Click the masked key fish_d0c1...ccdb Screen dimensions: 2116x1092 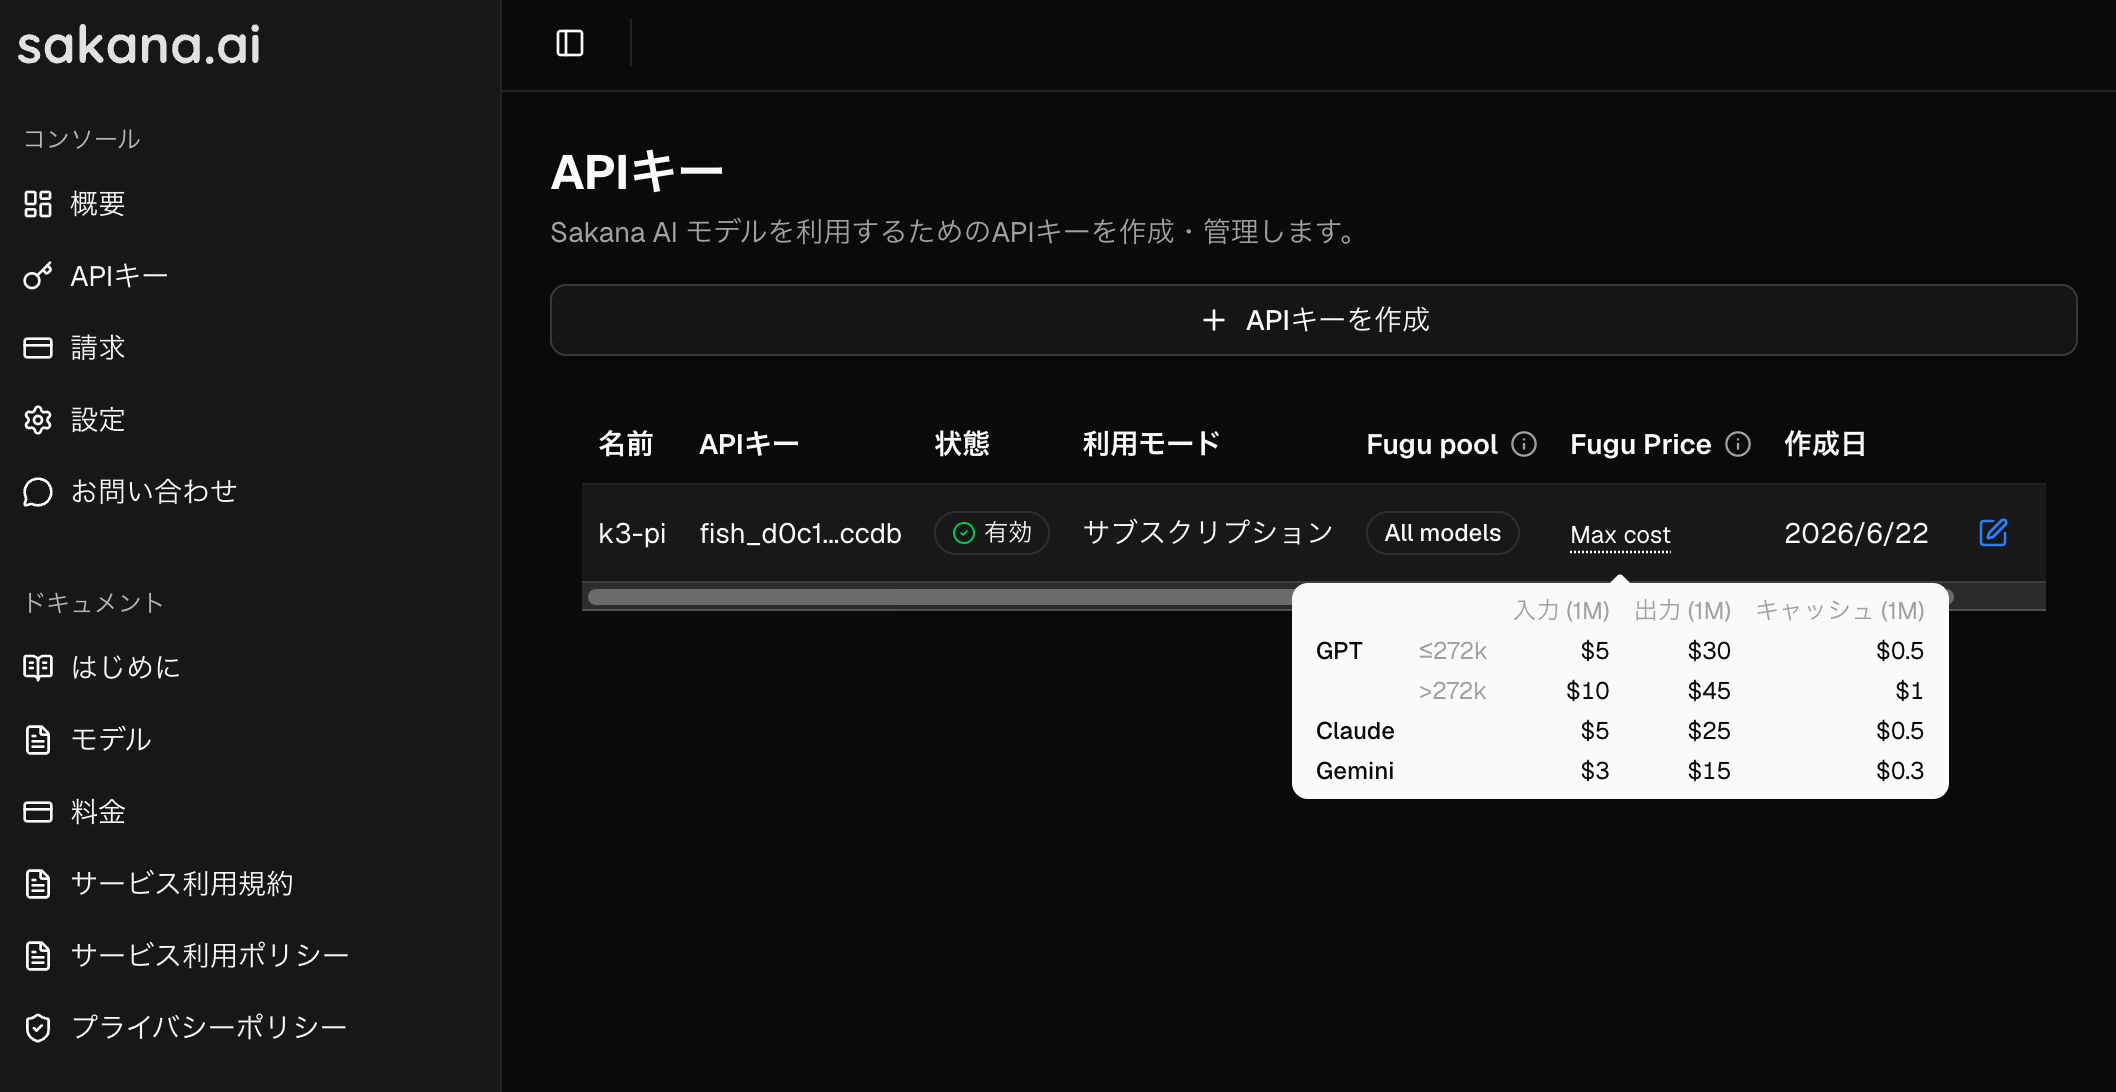pos(800,533)
